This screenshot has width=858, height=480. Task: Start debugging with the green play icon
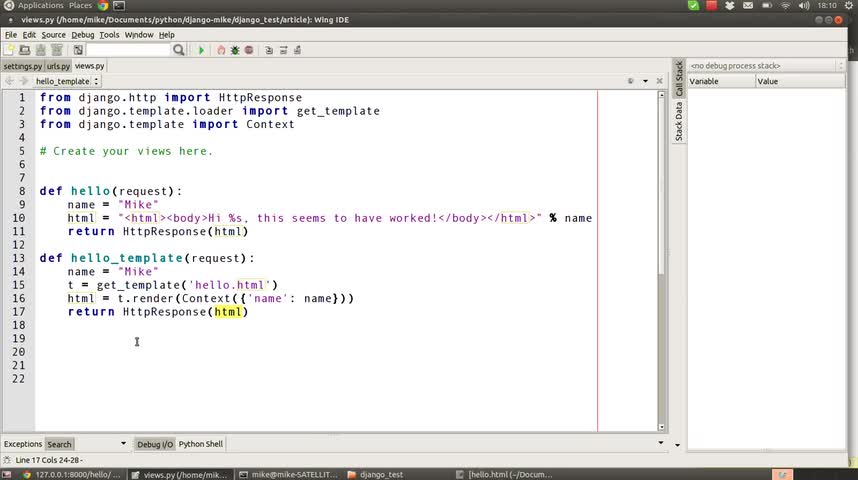201,50
